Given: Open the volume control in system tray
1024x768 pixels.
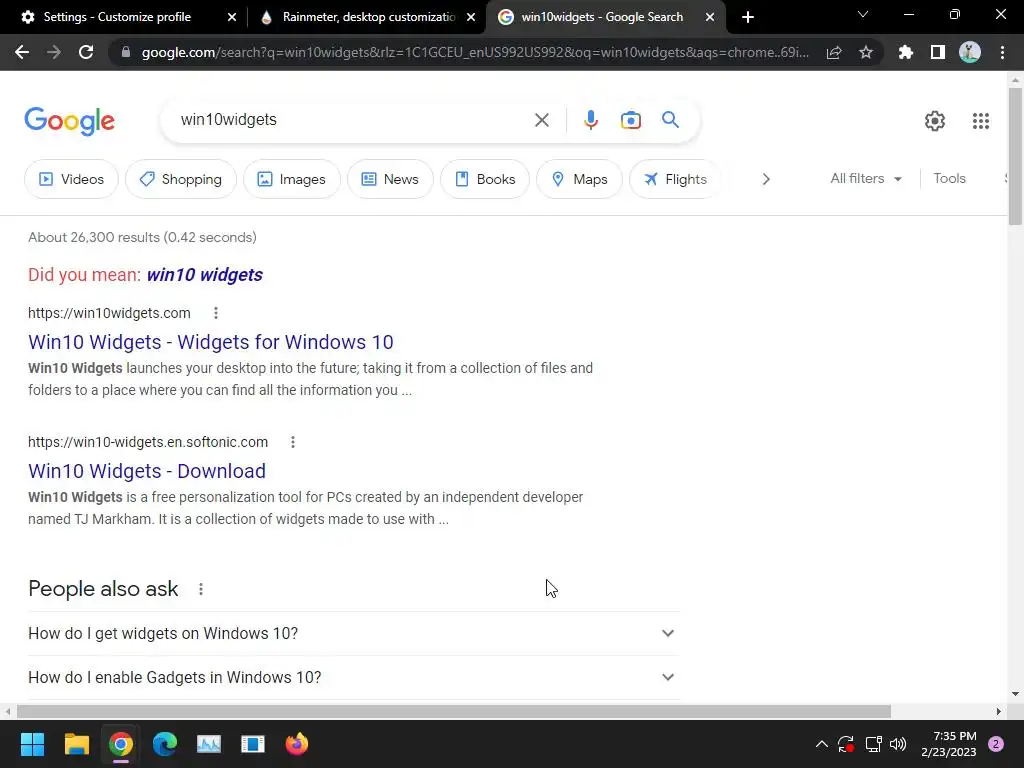Looking at the screenshot, I should pyautogui.click(x=898, y=744).
